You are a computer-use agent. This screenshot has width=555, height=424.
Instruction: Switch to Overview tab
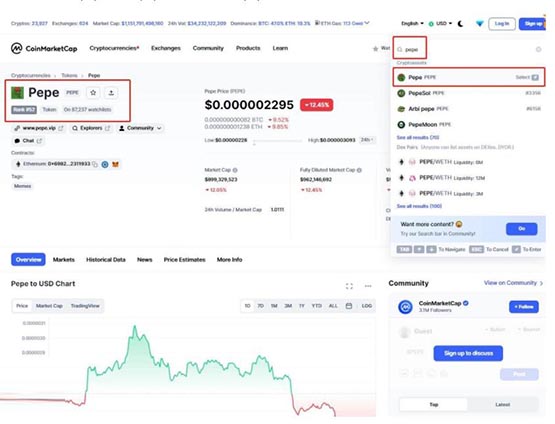click(x=28, y=259)
